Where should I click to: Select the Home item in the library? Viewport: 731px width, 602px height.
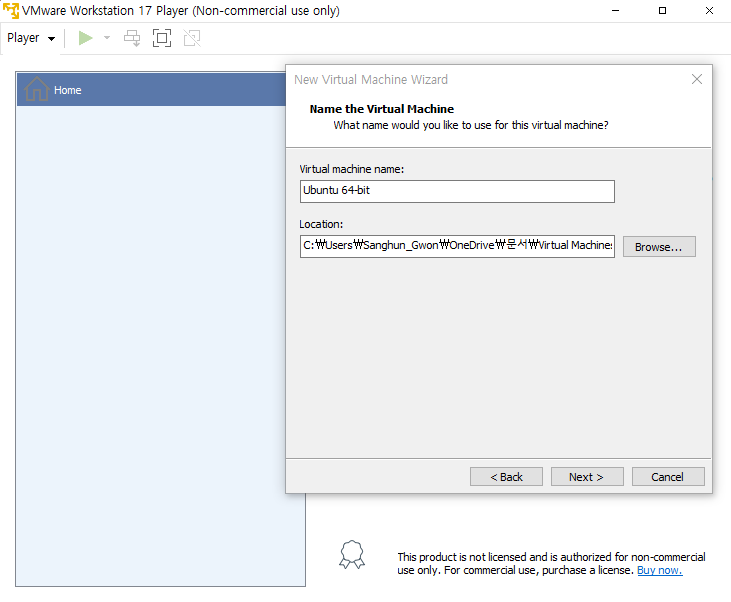coord(151,90)
